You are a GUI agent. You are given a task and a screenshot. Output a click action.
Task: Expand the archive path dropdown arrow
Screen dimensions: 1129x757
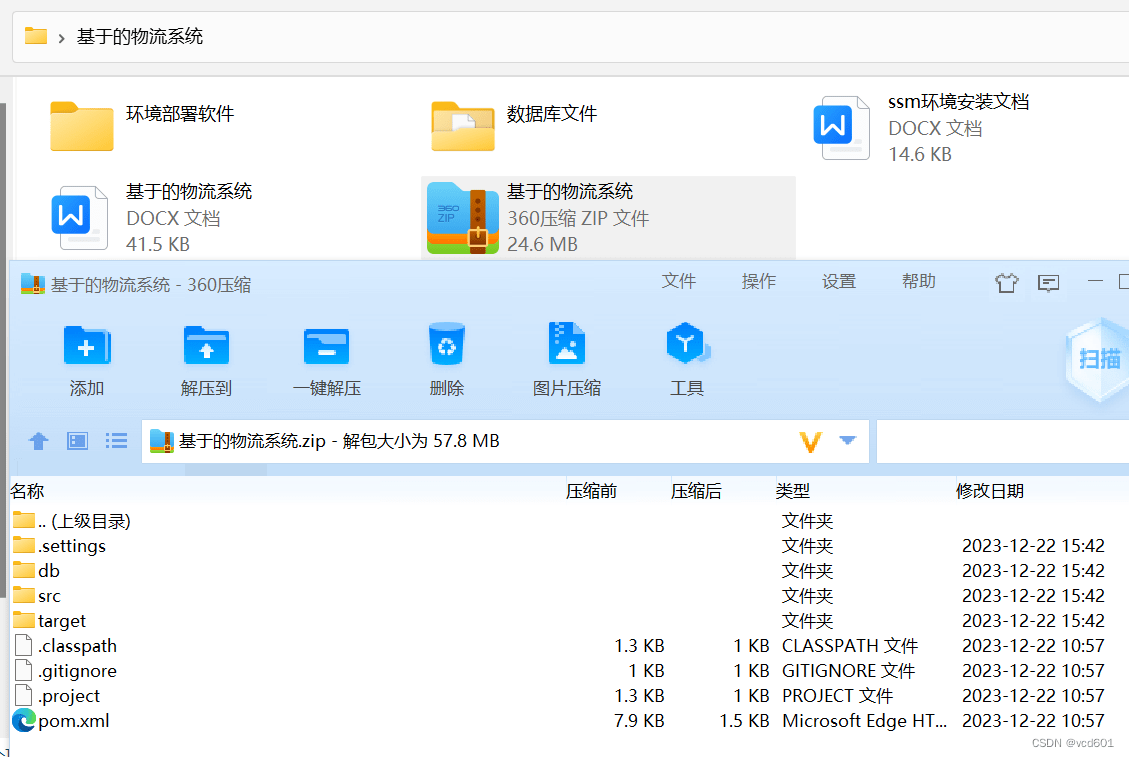point(847,440)
